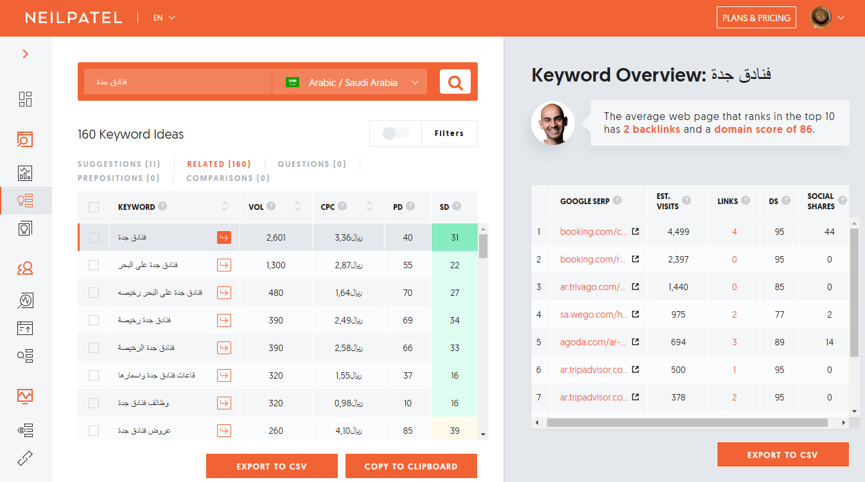
Task: Click COPY TO CLIPBOARD button
Action: click(x=411, y=466)
